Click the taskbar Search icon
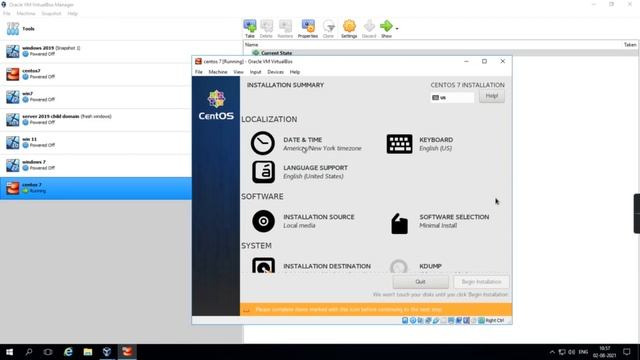The height and width of the screenshot is (360, 640). [x=29, y=351]
